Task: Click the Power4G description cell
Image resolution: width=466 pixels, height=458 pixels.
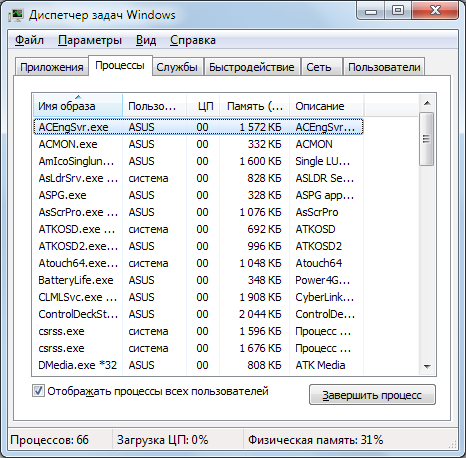Action: pyautogui.click(x=322, y=280)
